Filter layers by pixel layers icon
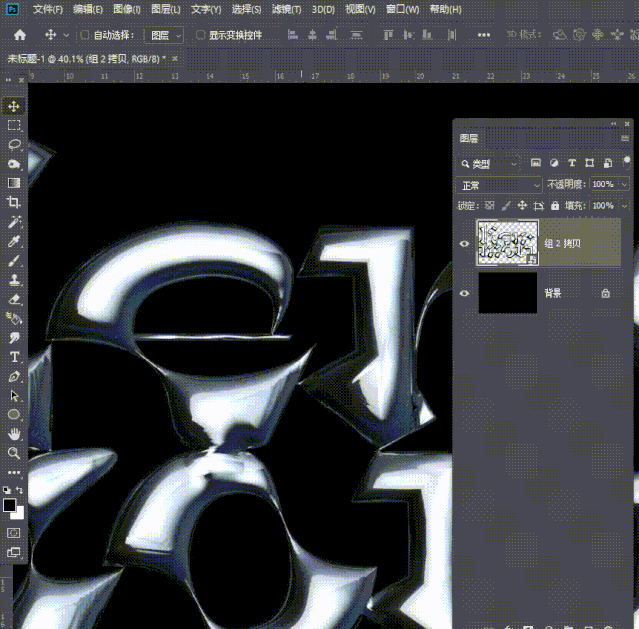The width and height of the screenshot is (639, 629). pos(535,163)
